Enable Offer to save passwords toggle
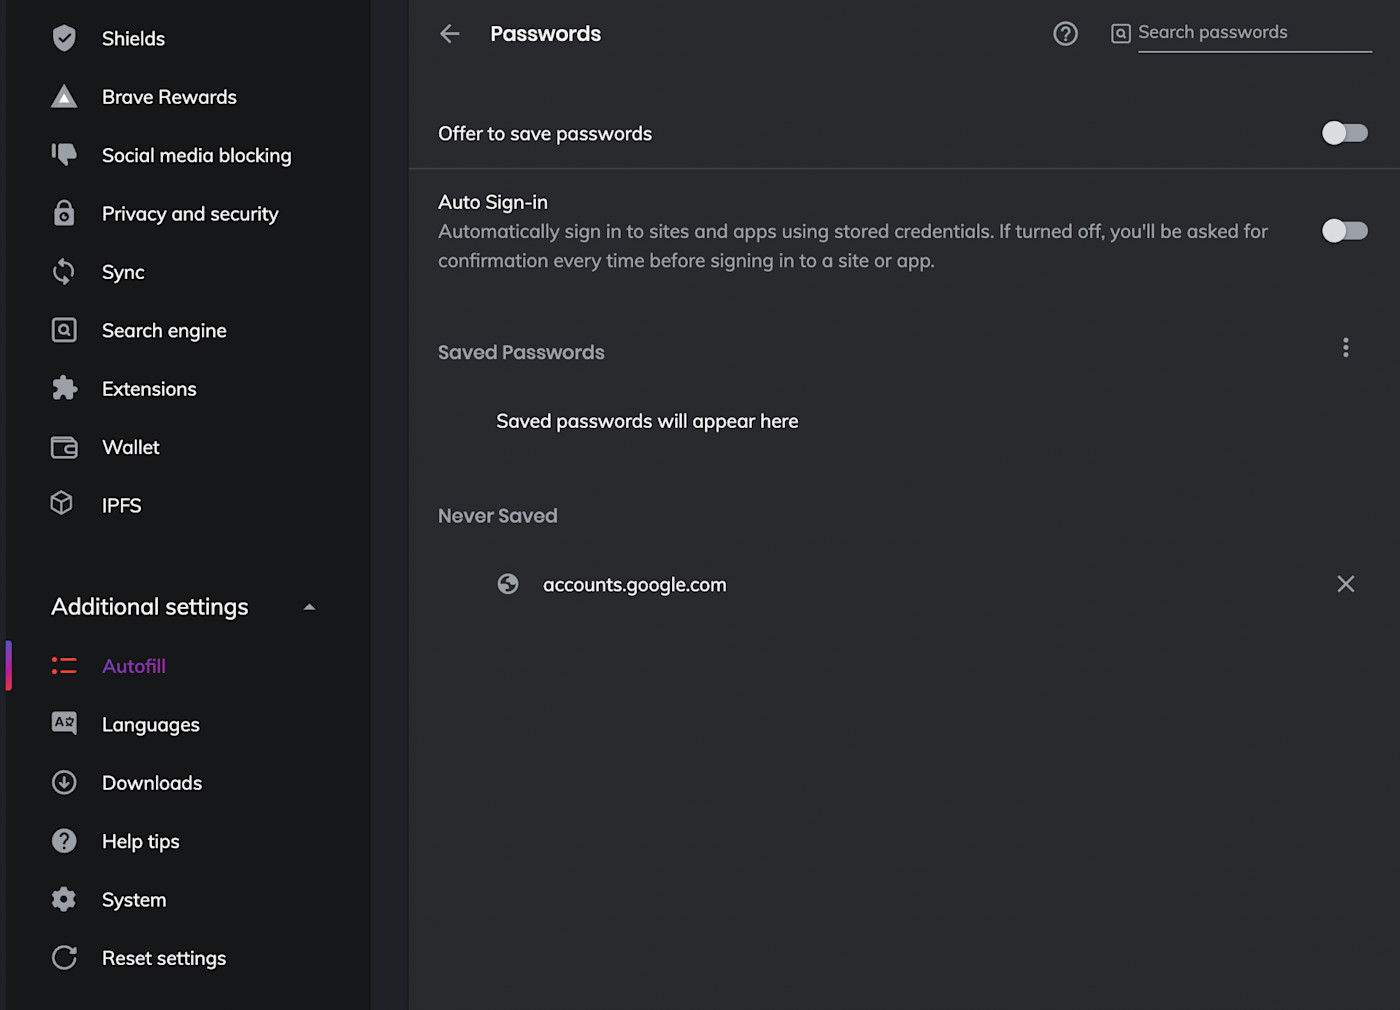 tap(1344, 133)
